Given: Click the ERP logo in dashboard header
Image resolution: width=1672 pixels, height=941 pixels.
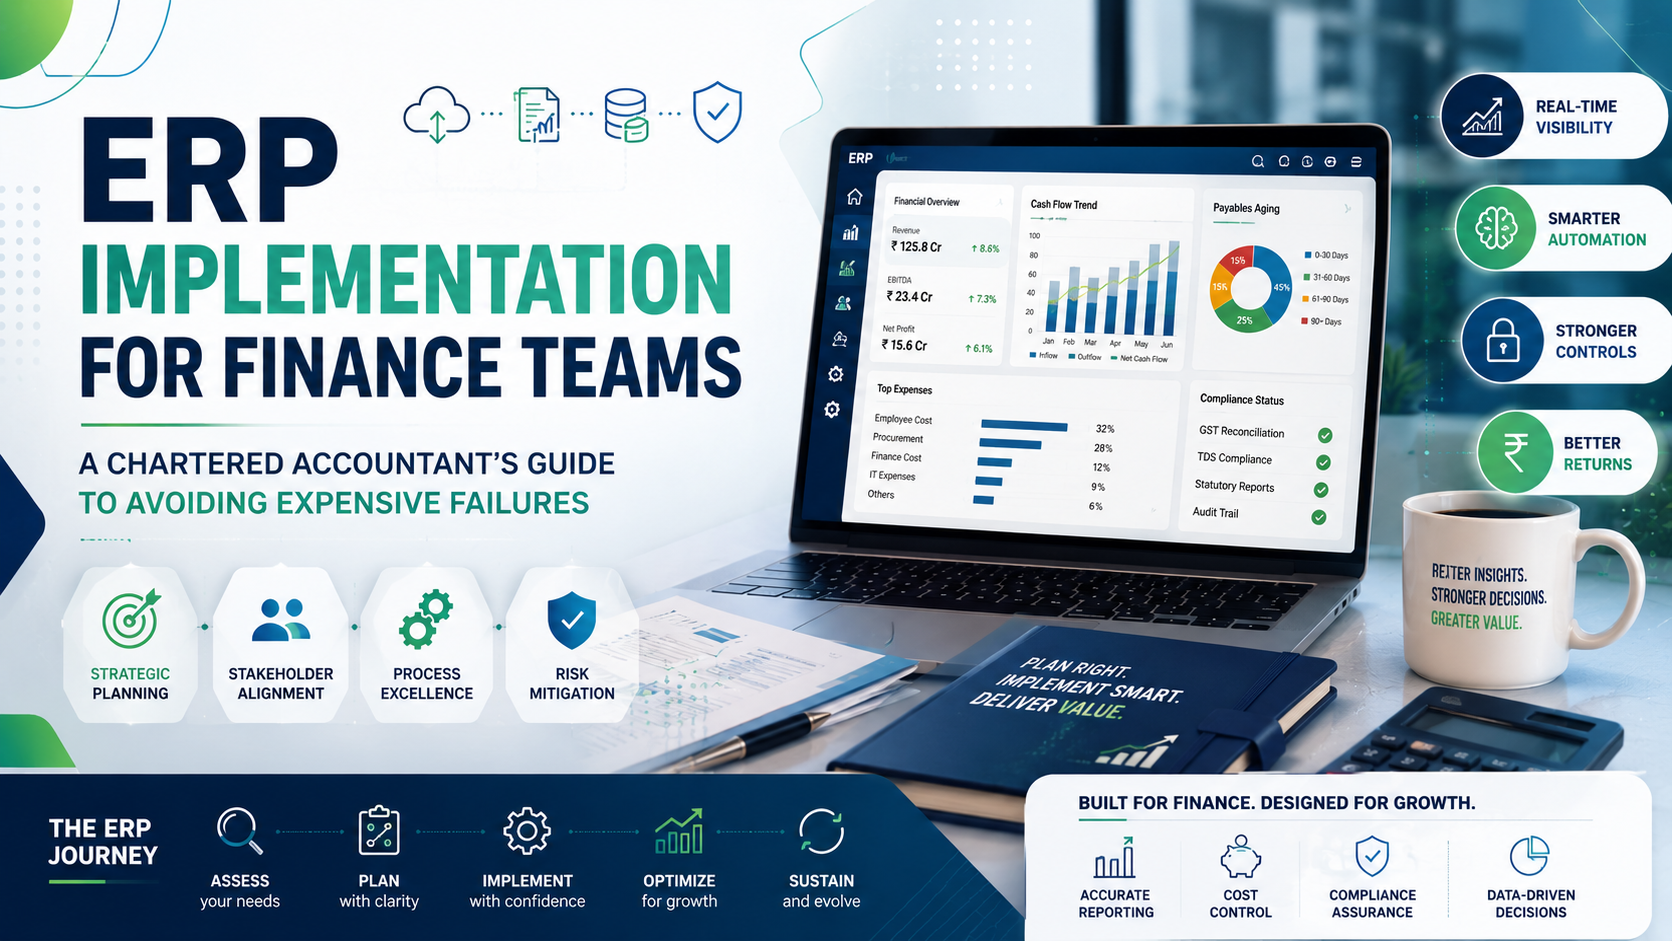Looking at the screenshot, I should point(861,158).
